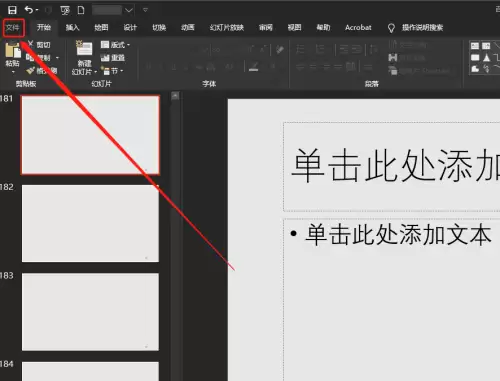Open Customize Quick Access Toolbar arrow
This screenshot has height=381, width=500.
click(145, 10)
